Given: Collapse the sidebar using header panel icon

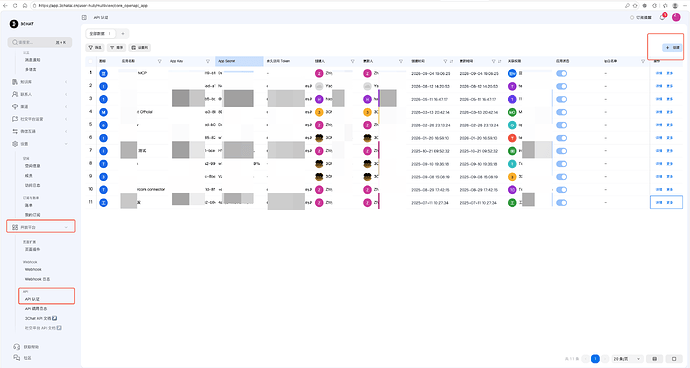Looking at the screenshot, I should 84,18.
